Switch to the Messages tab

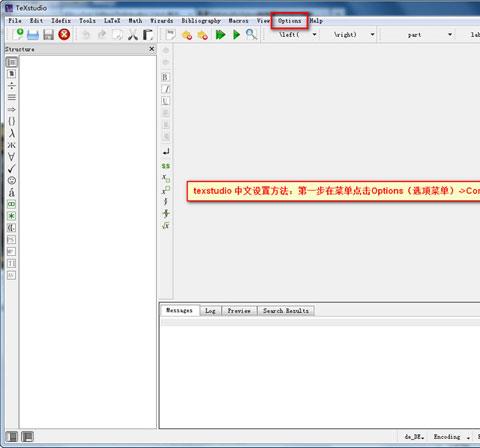[x=179, y=310]
